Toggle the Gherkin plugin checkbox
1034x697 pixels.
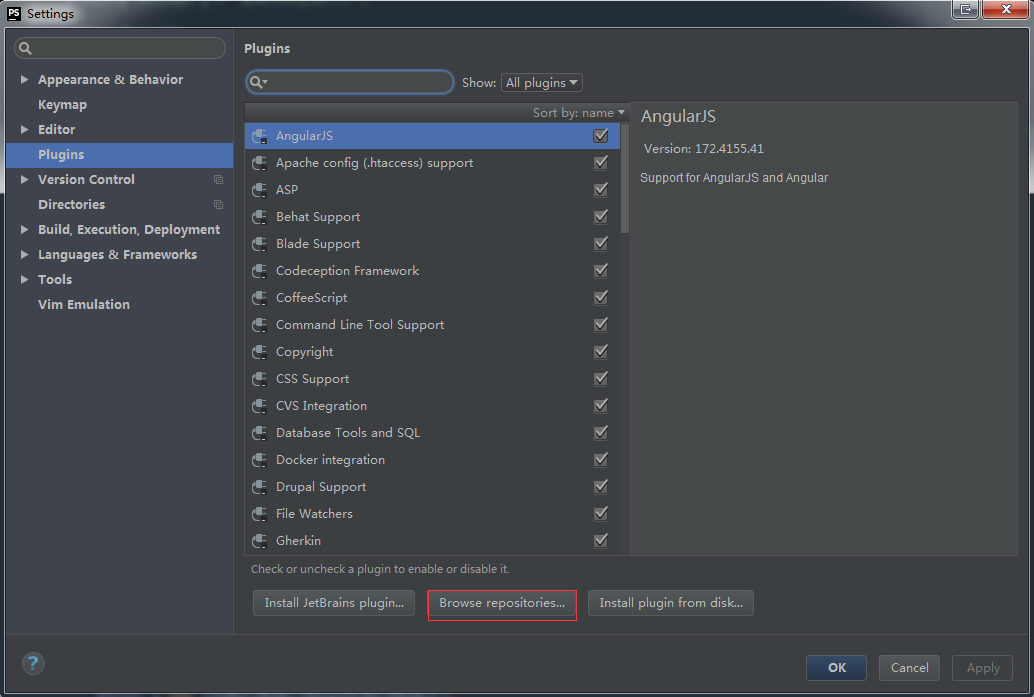click(601, 541)
